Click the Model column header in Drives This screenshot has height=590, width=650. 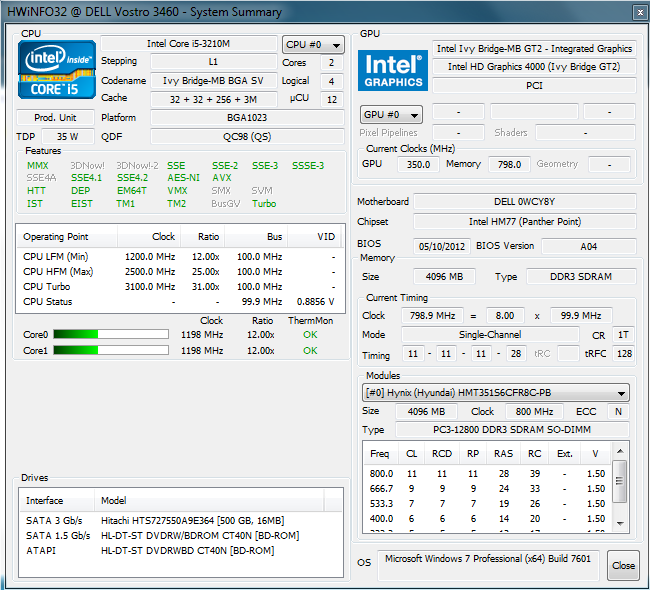coord(209,500)
